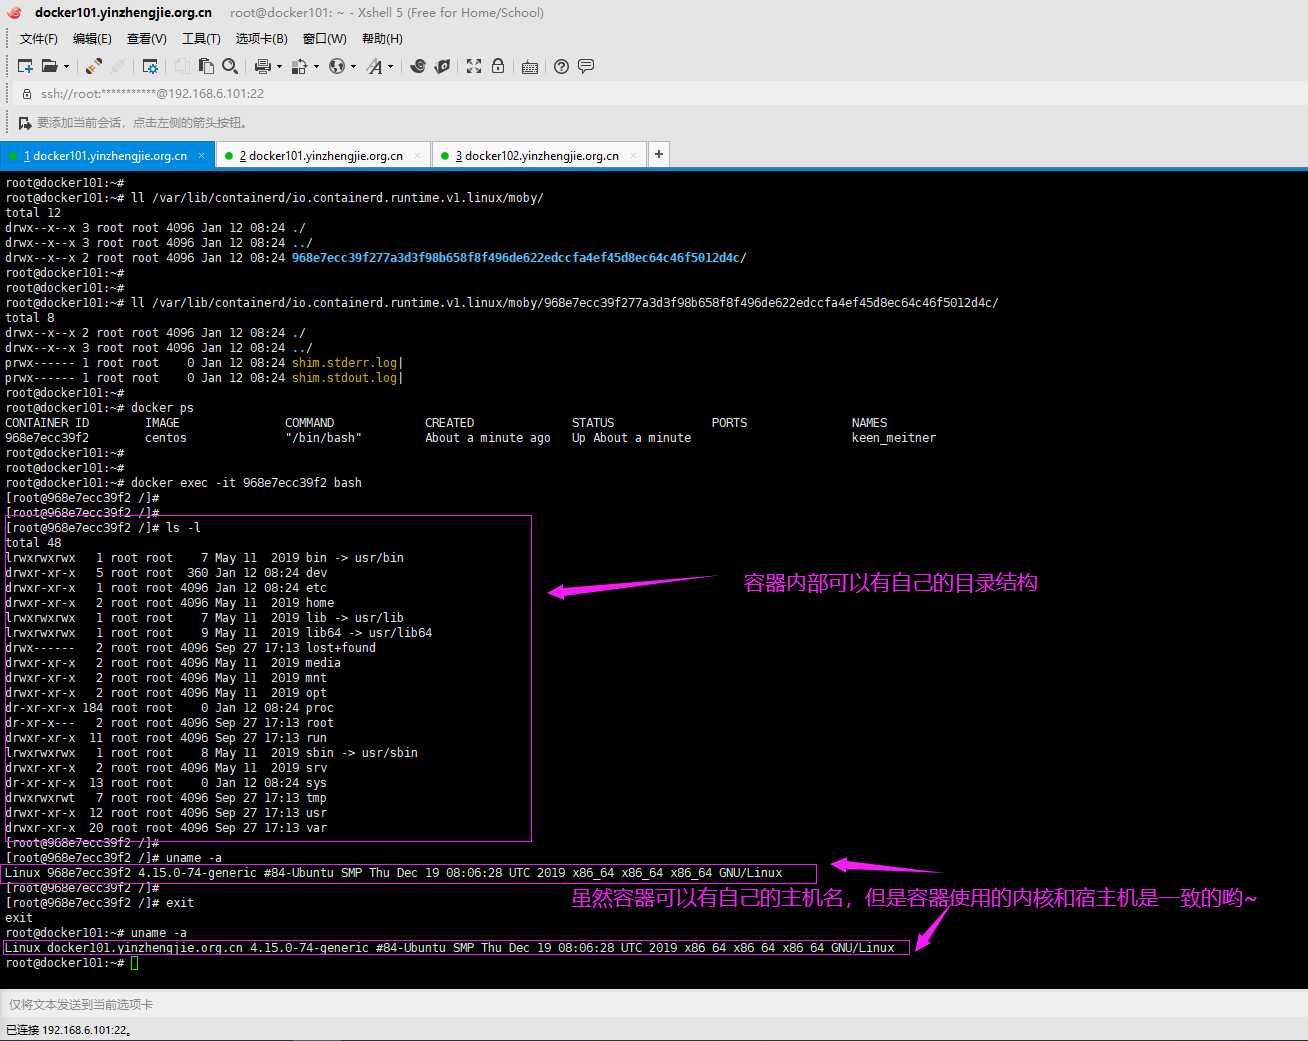The width and height of the screenshot is (1308, 1041).
Task: Click the Help question mark icon
Action: tap(562, 66)
